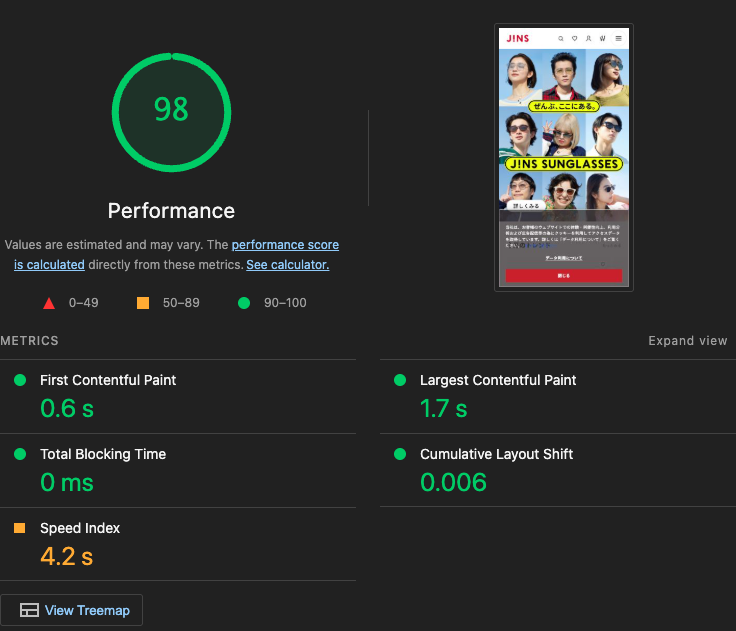The image size is (736, 631).
Task: Click the hamburger menu icon in the screenshot
Action: coord(618,38)
